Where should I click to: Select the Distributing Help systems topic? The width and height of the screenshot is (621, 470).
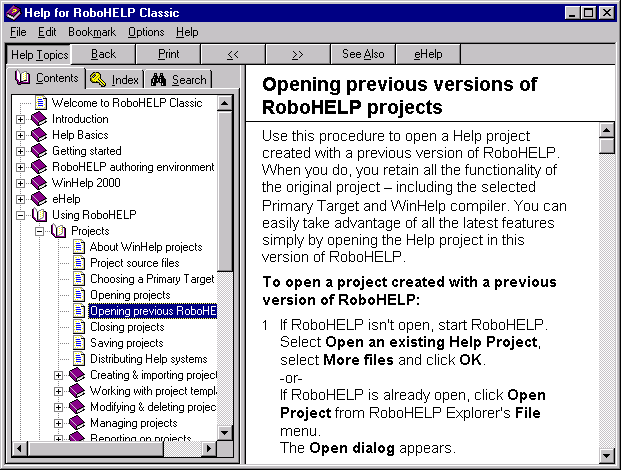(x=148, y=359)
